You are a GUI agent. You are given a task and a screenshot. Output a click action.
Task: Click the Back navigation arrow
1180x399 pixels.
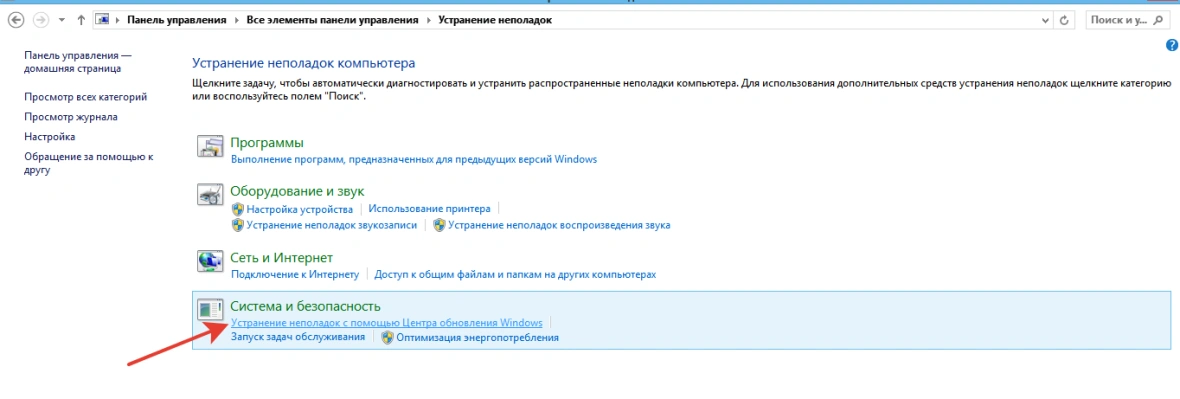(x=17, y=20)
